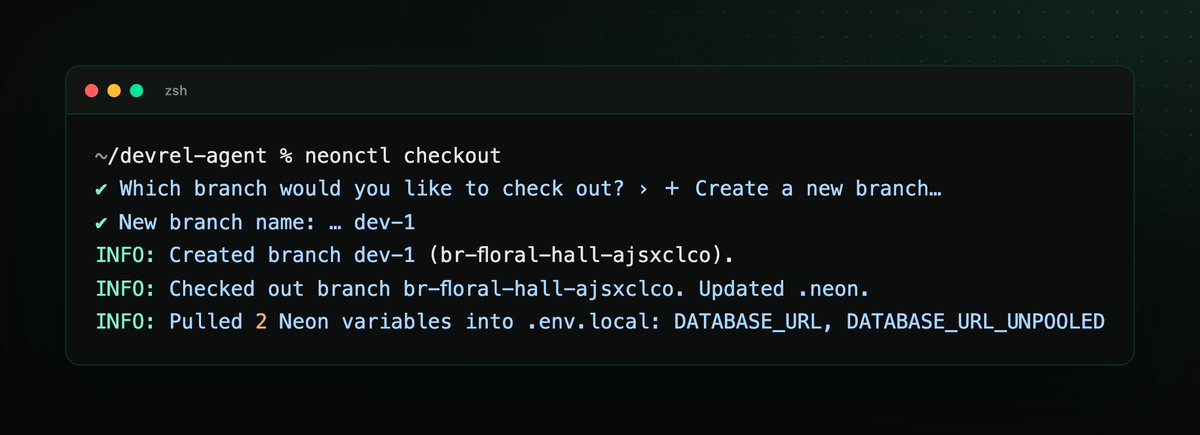Click "DATABASE_URL," variable name
The height and width of the screenshot is (435, 1200).
754,321
